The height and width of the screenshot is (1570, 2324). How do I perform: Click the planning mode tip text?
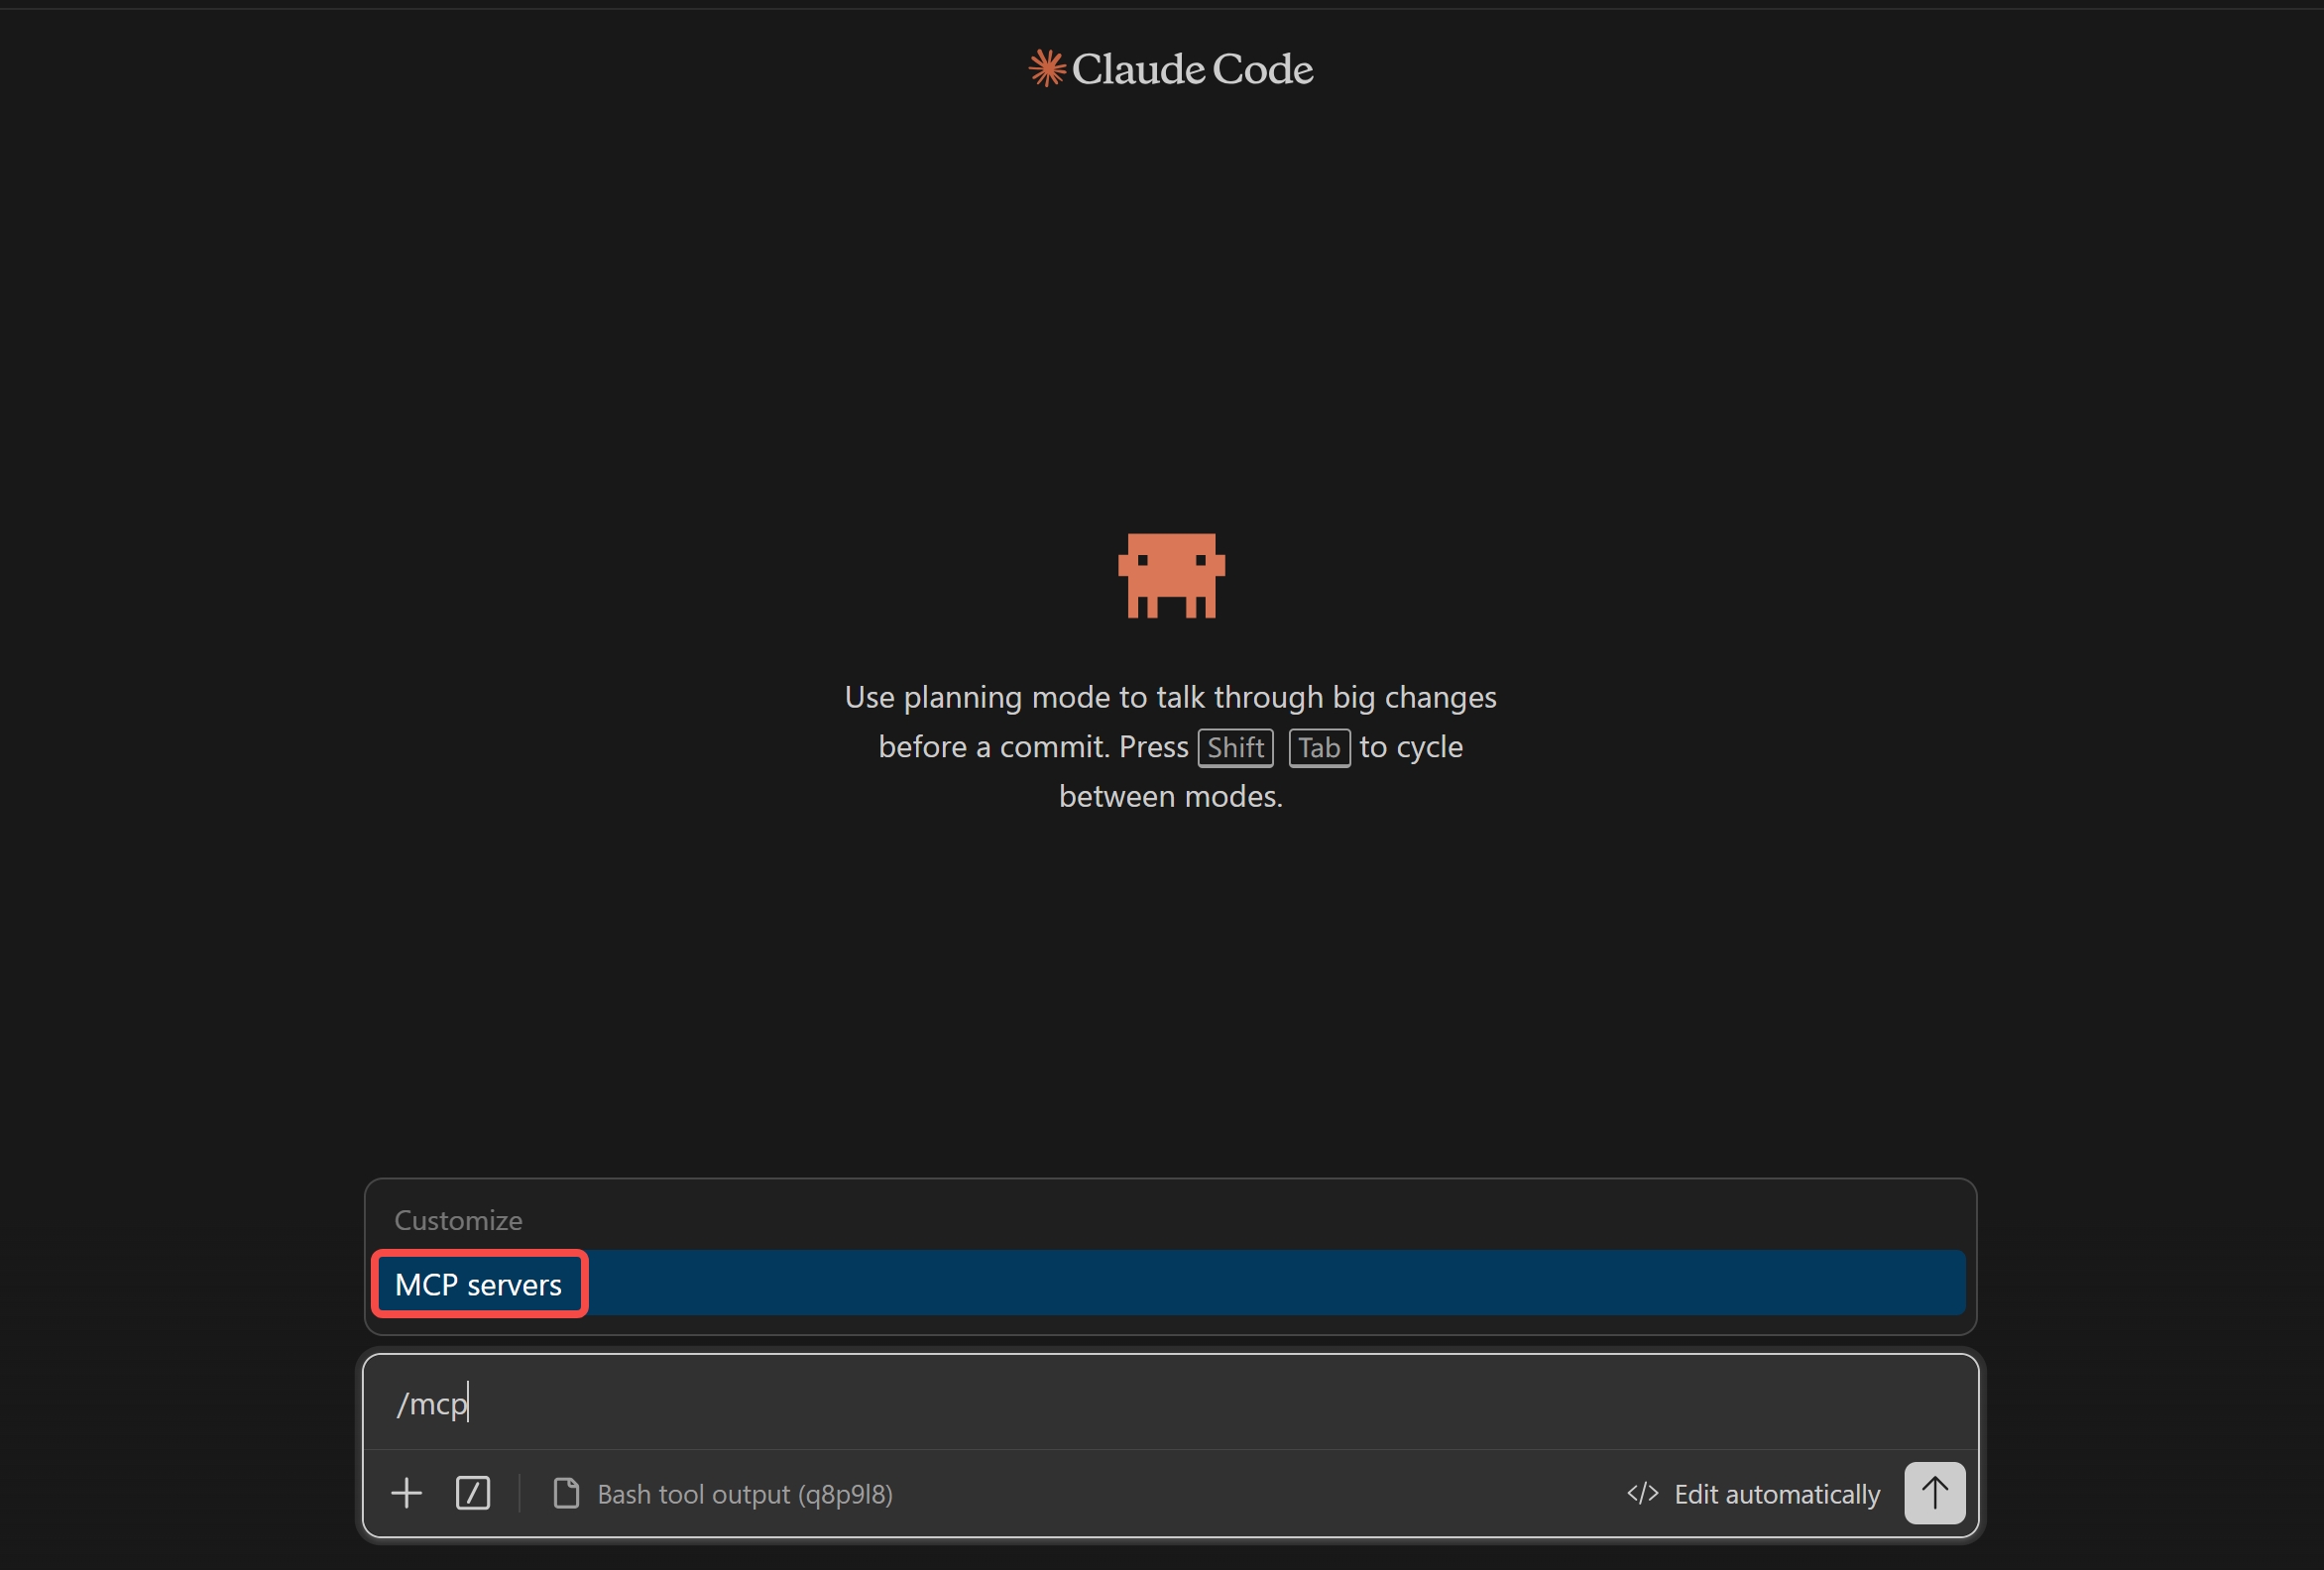pyautogui.click(x=1170, y=747)
